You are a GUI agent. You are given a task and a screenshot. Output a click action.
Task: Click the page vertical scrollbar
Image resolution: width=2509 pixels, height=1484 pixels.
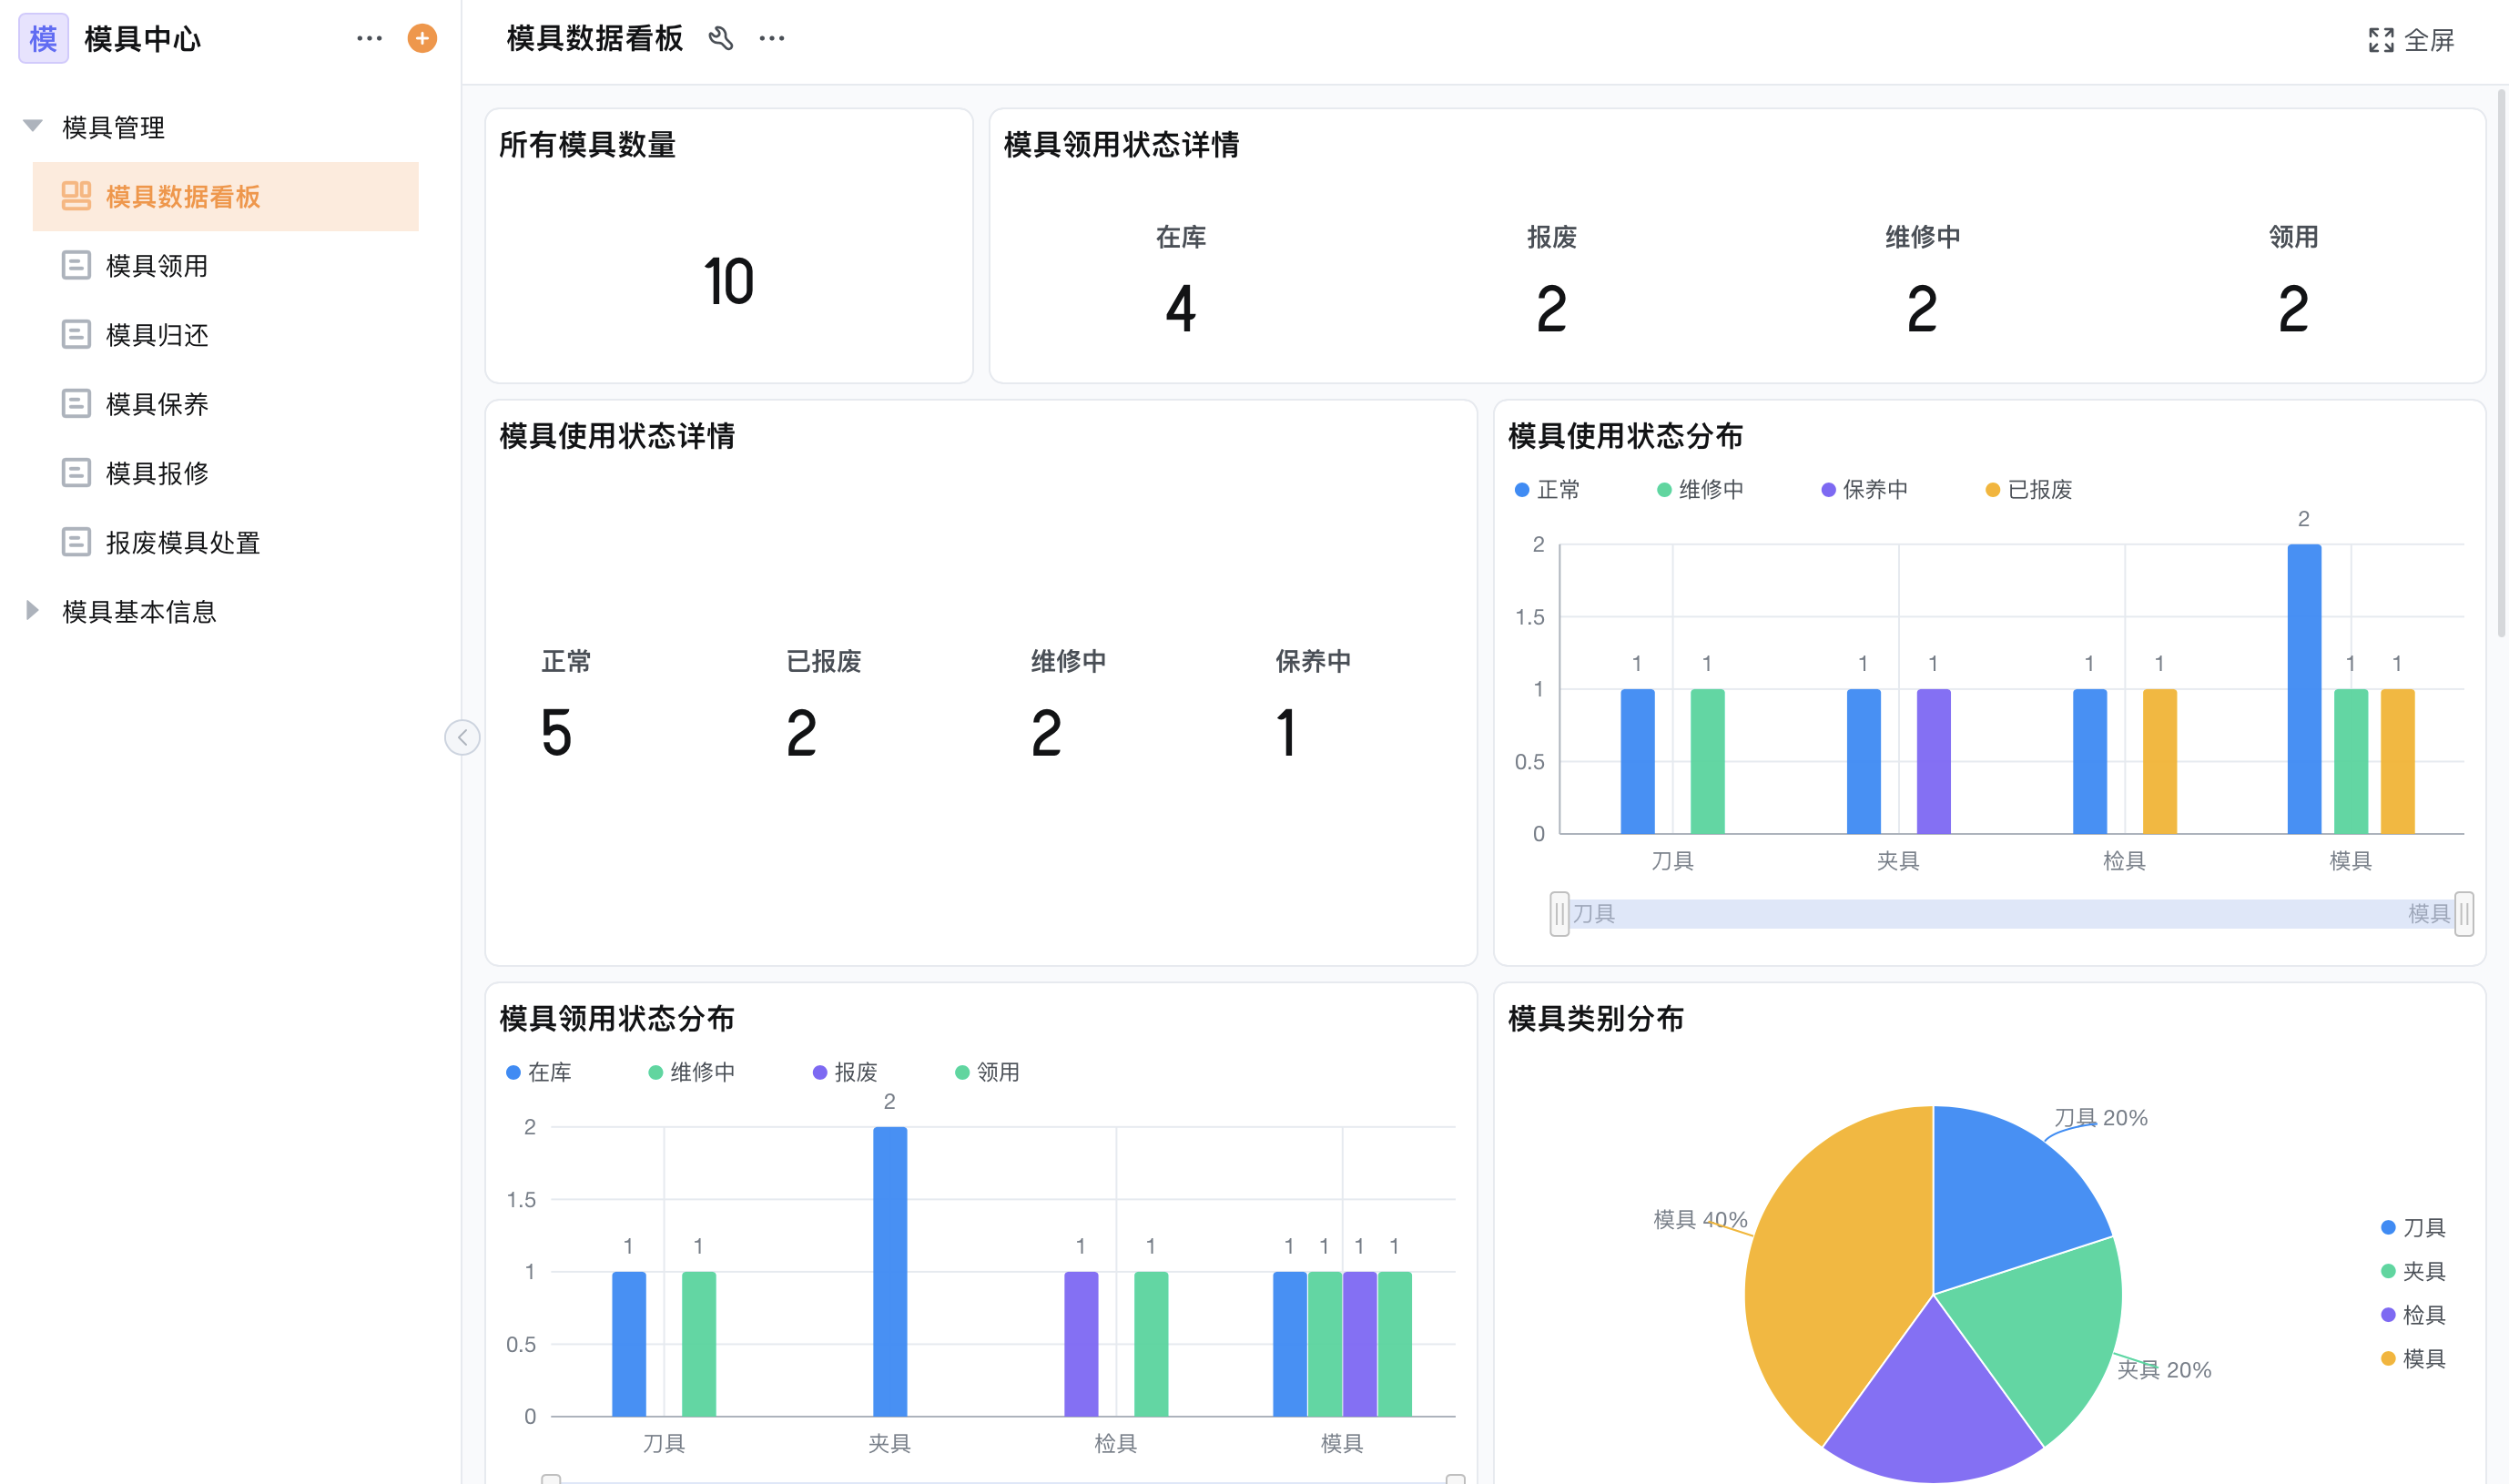click(x=2502, y=363)
